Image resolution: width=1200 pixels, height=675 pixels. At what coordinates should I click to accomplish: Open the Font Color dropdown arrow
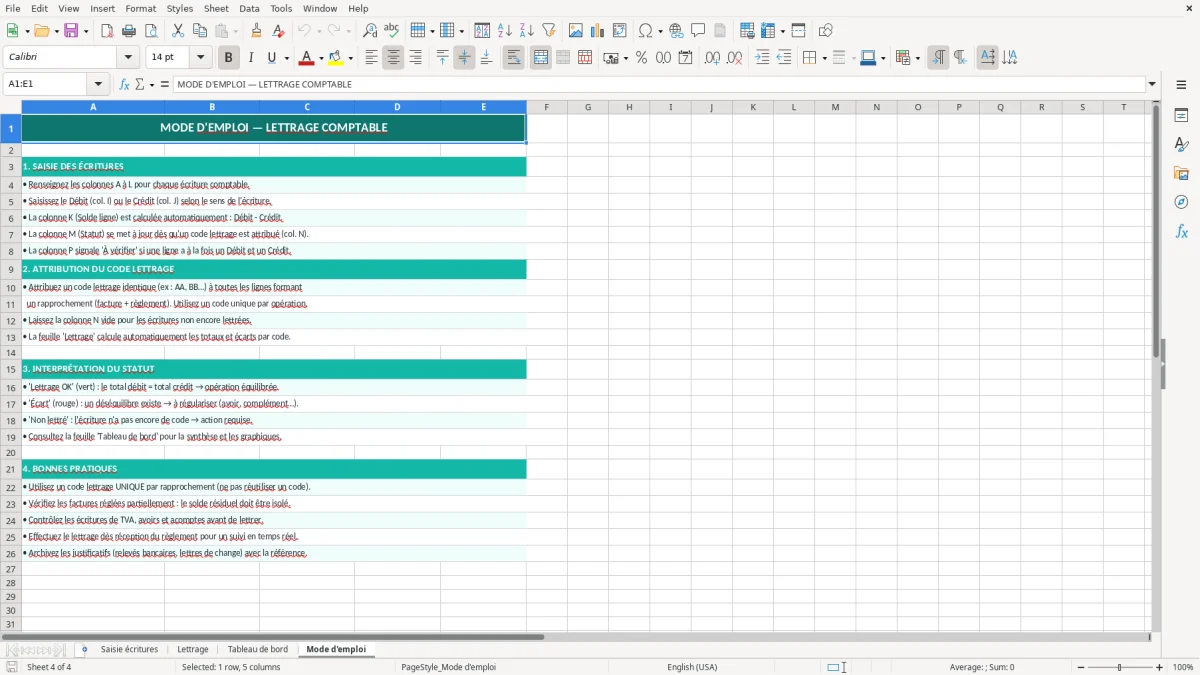click(321, 58)
